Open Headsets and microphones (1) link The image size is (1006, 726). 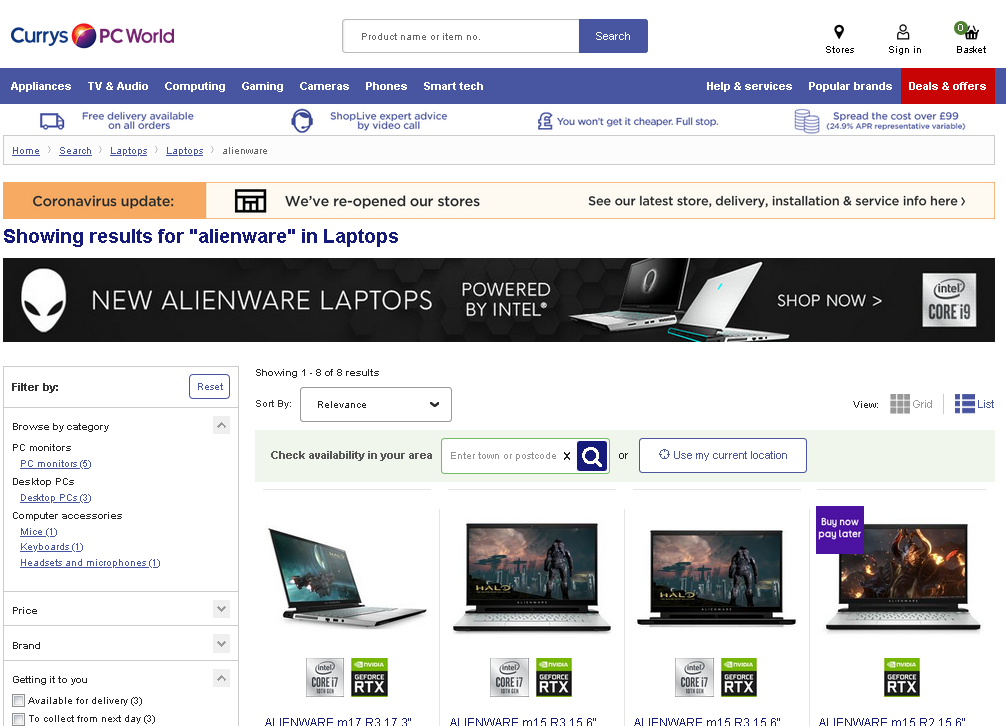(90, 563)
